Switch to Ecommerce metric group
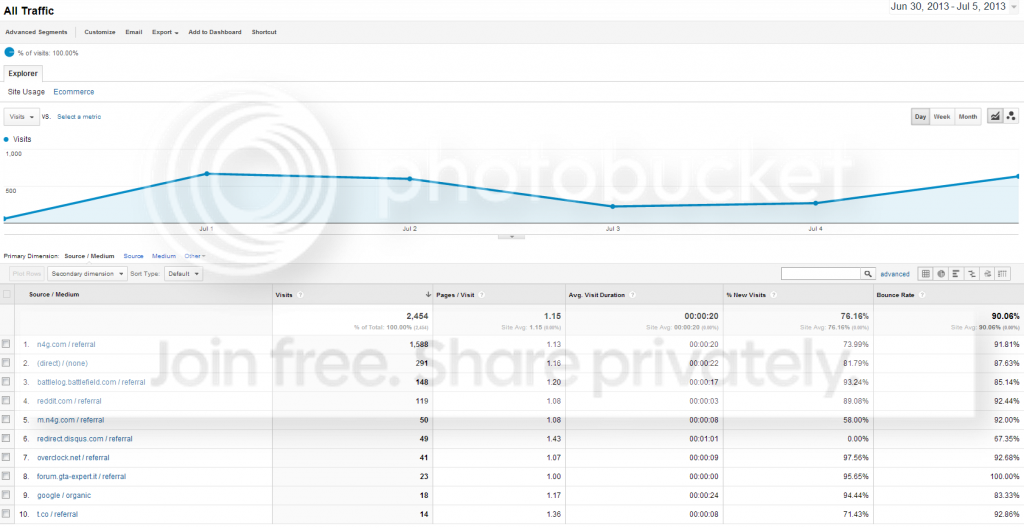1024x528 pixels. (x=74, y=92)
